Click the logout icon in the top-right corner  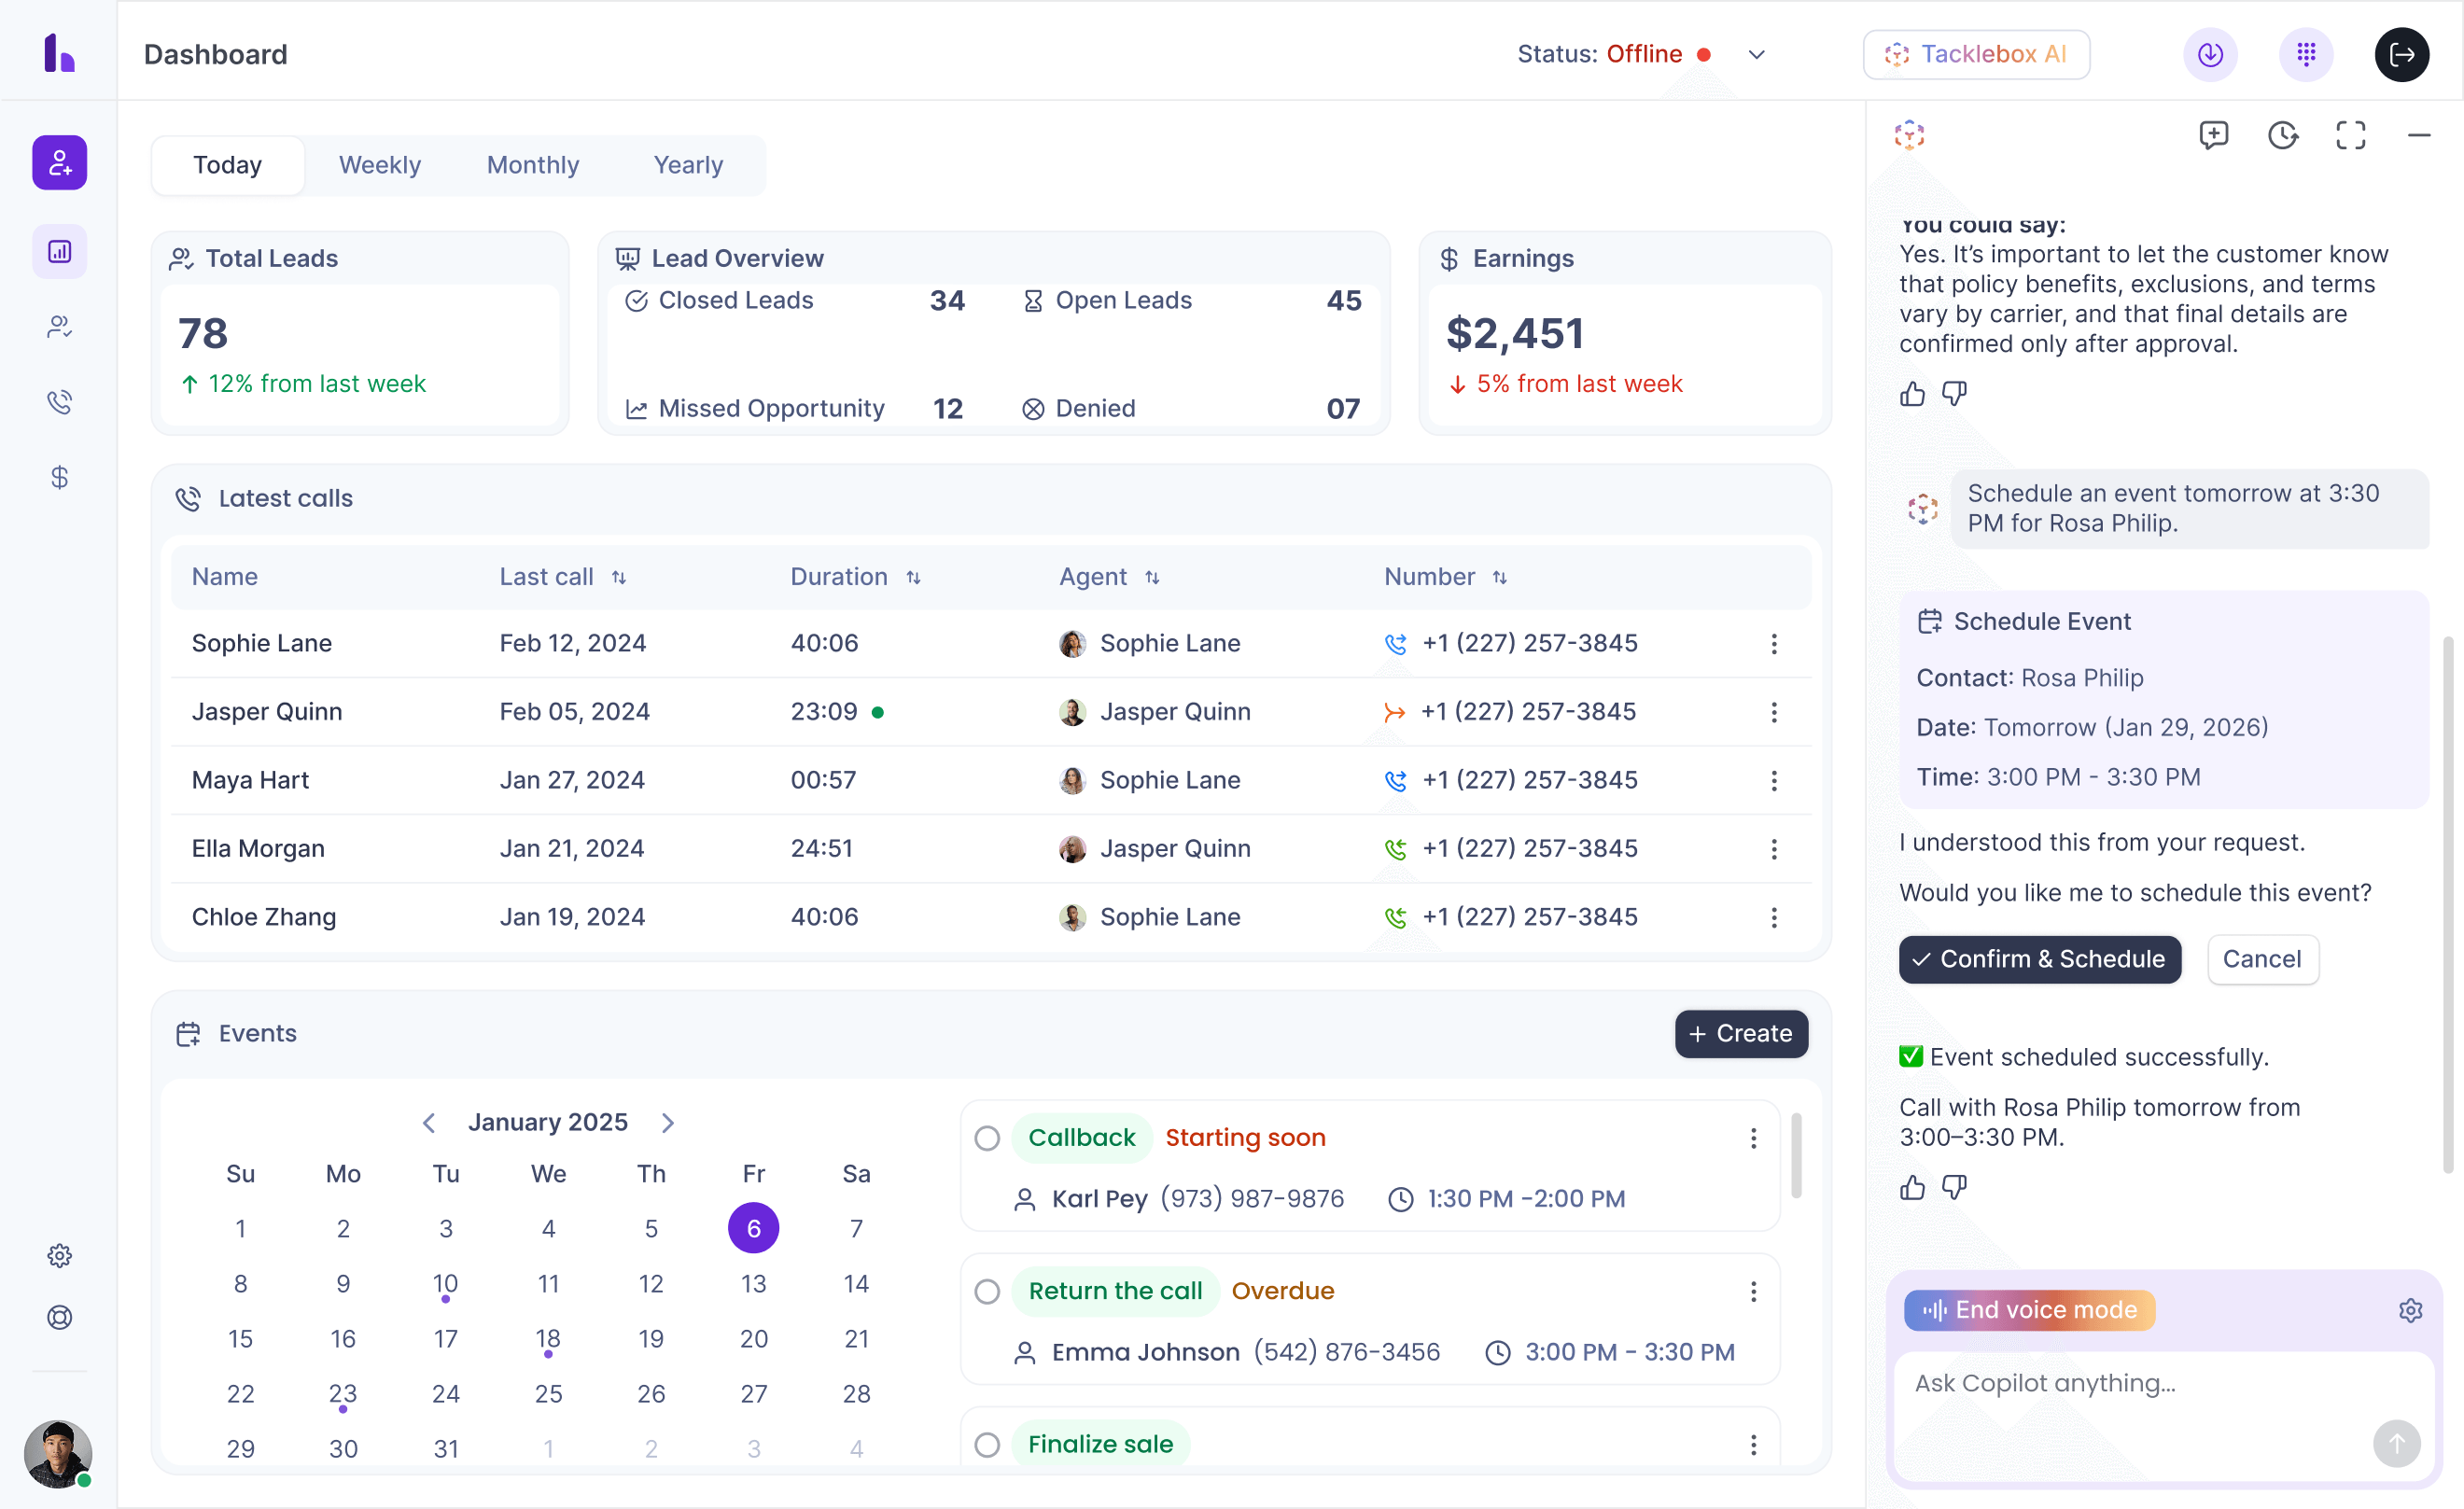point(2402,54)
